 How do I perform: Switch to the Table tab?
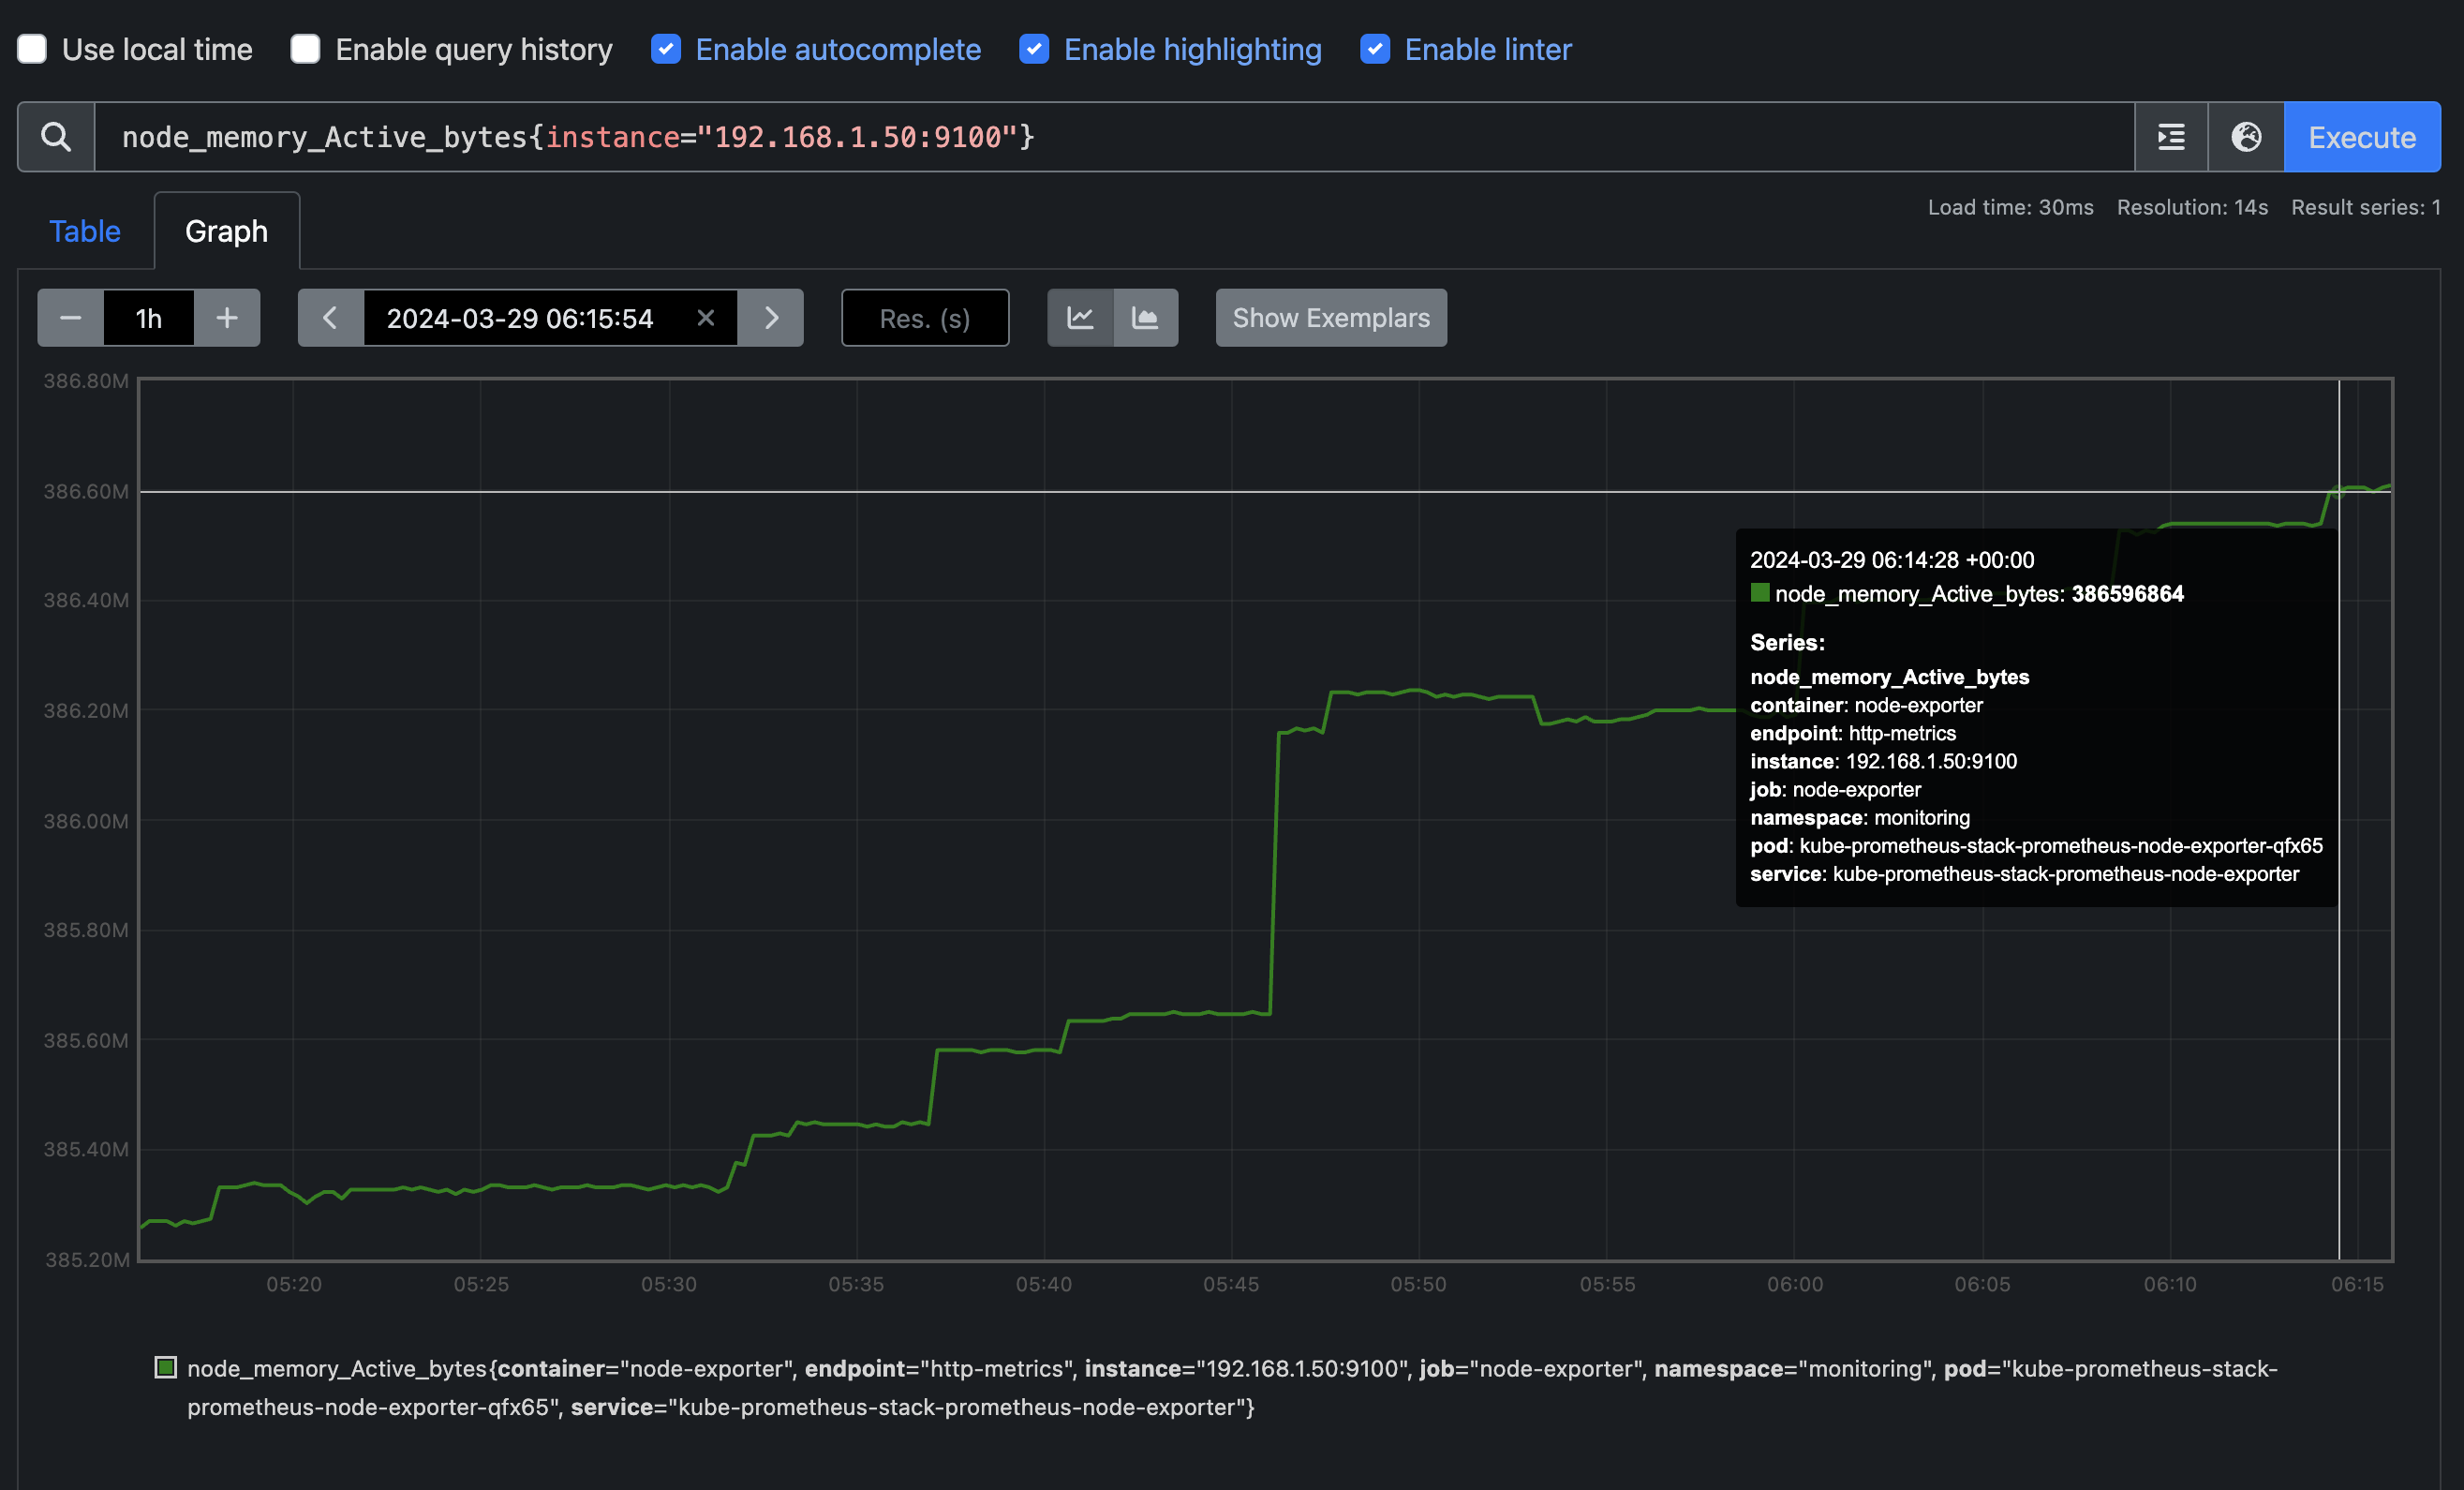[85, 231]
